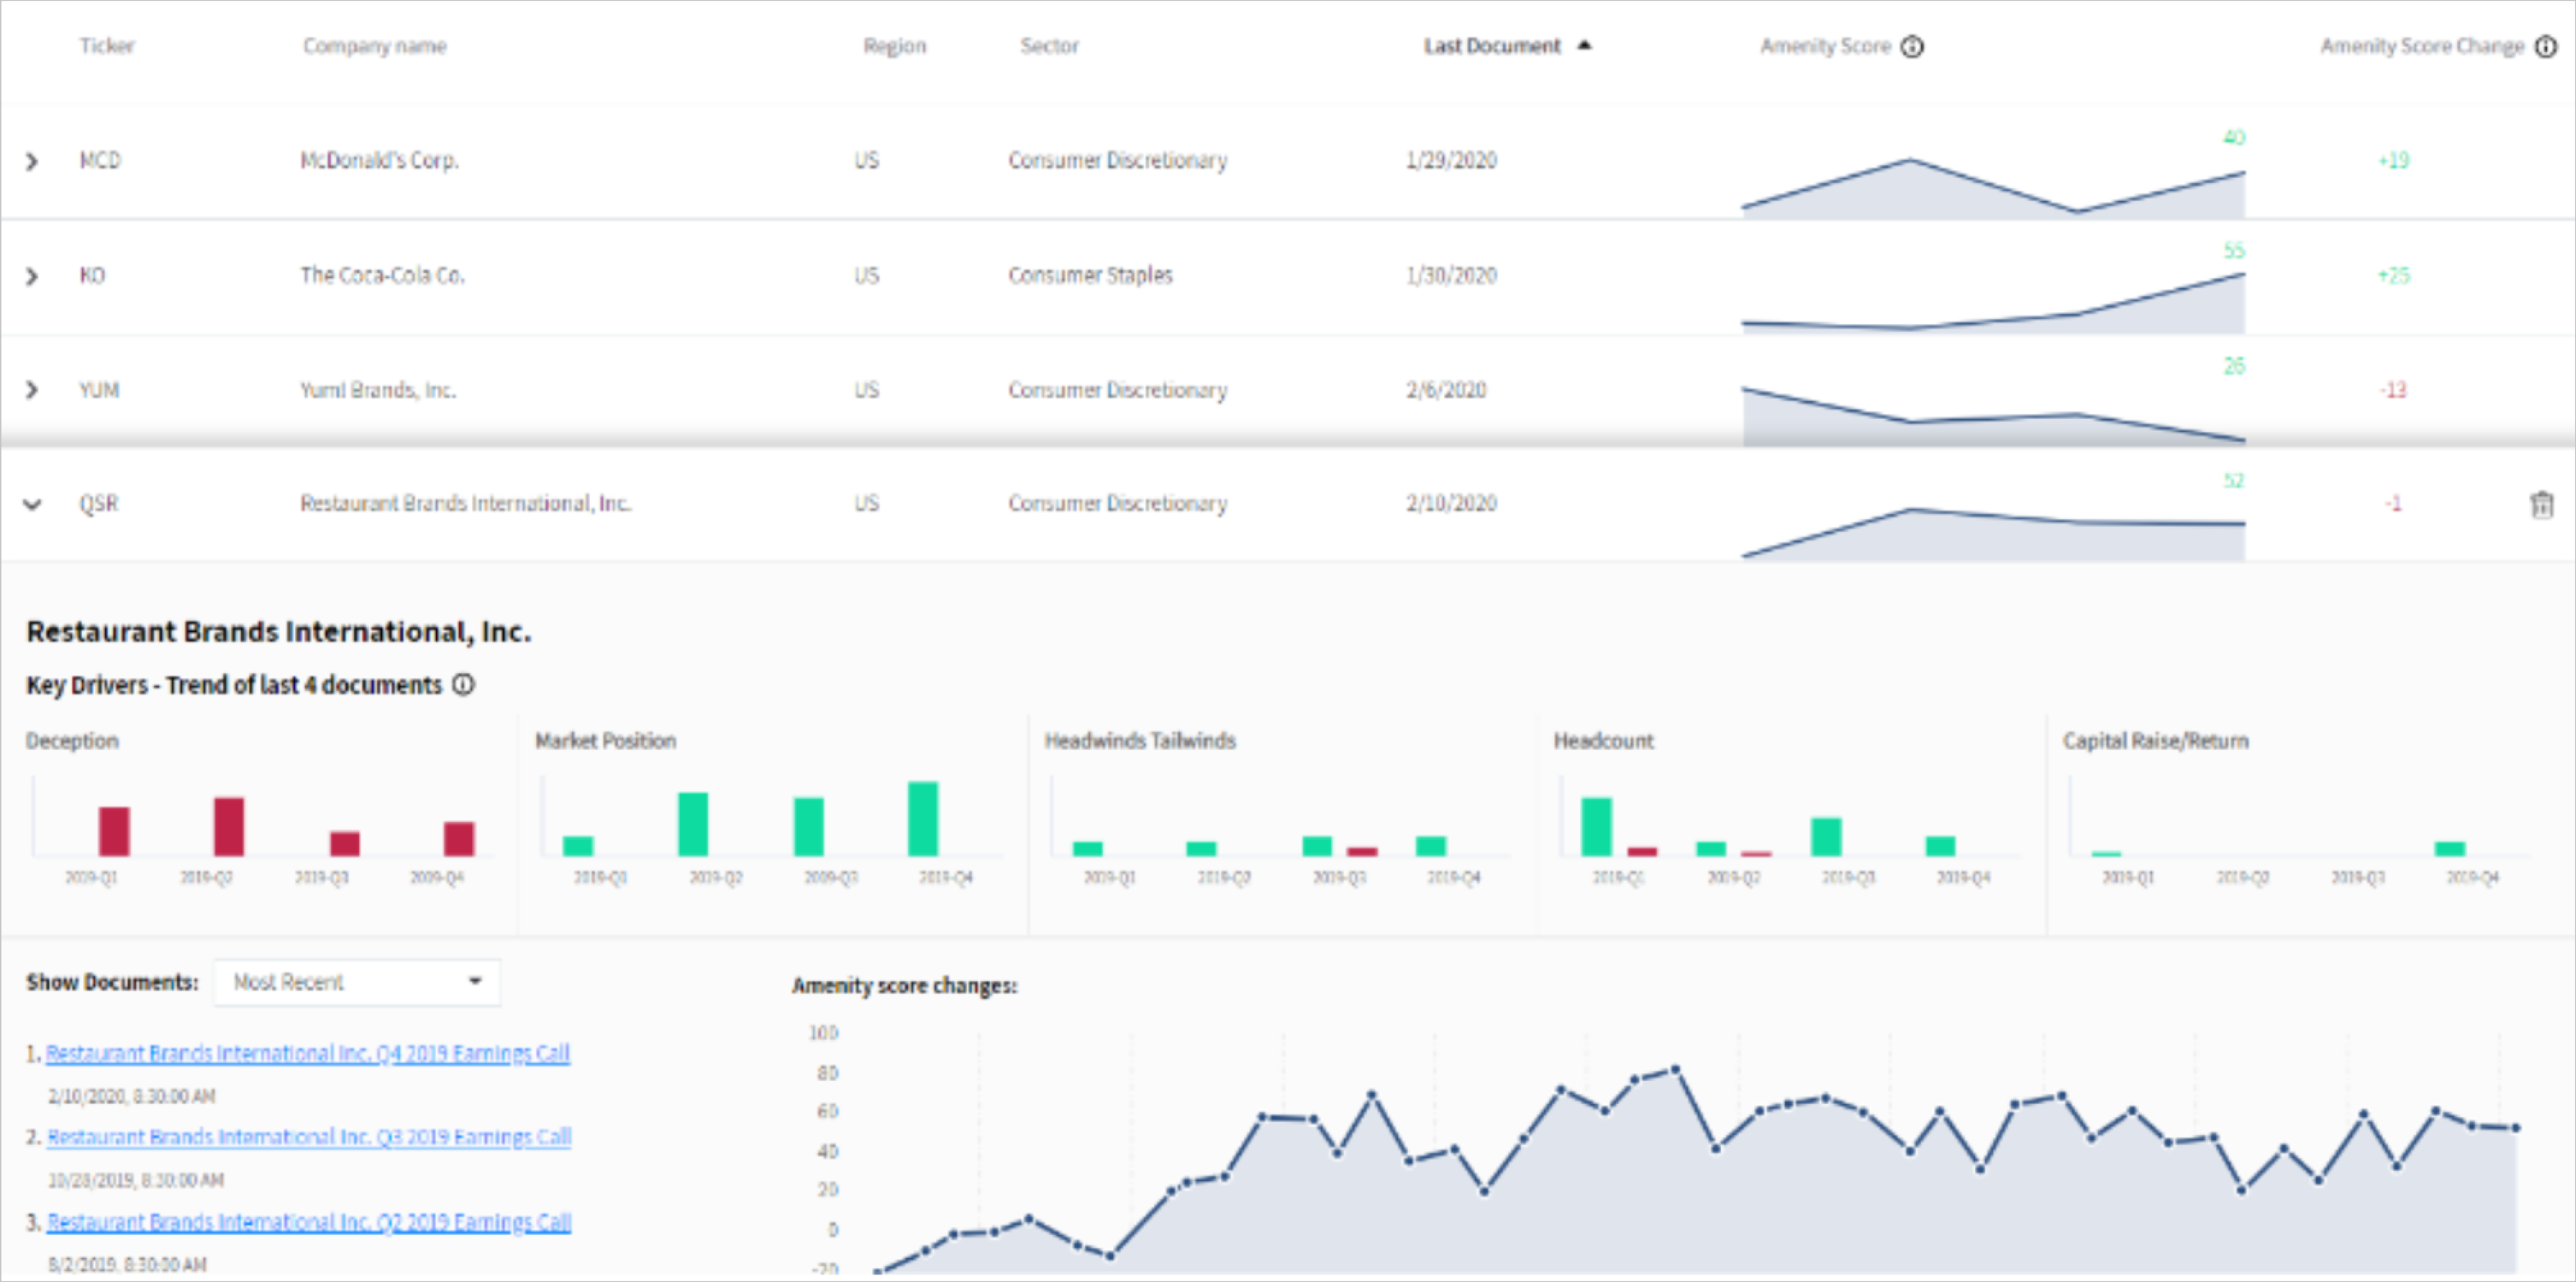This screenshot has height=1282, width=2576.
Task: Click the Capital Raise/Return driver title
Action: 2156,741
